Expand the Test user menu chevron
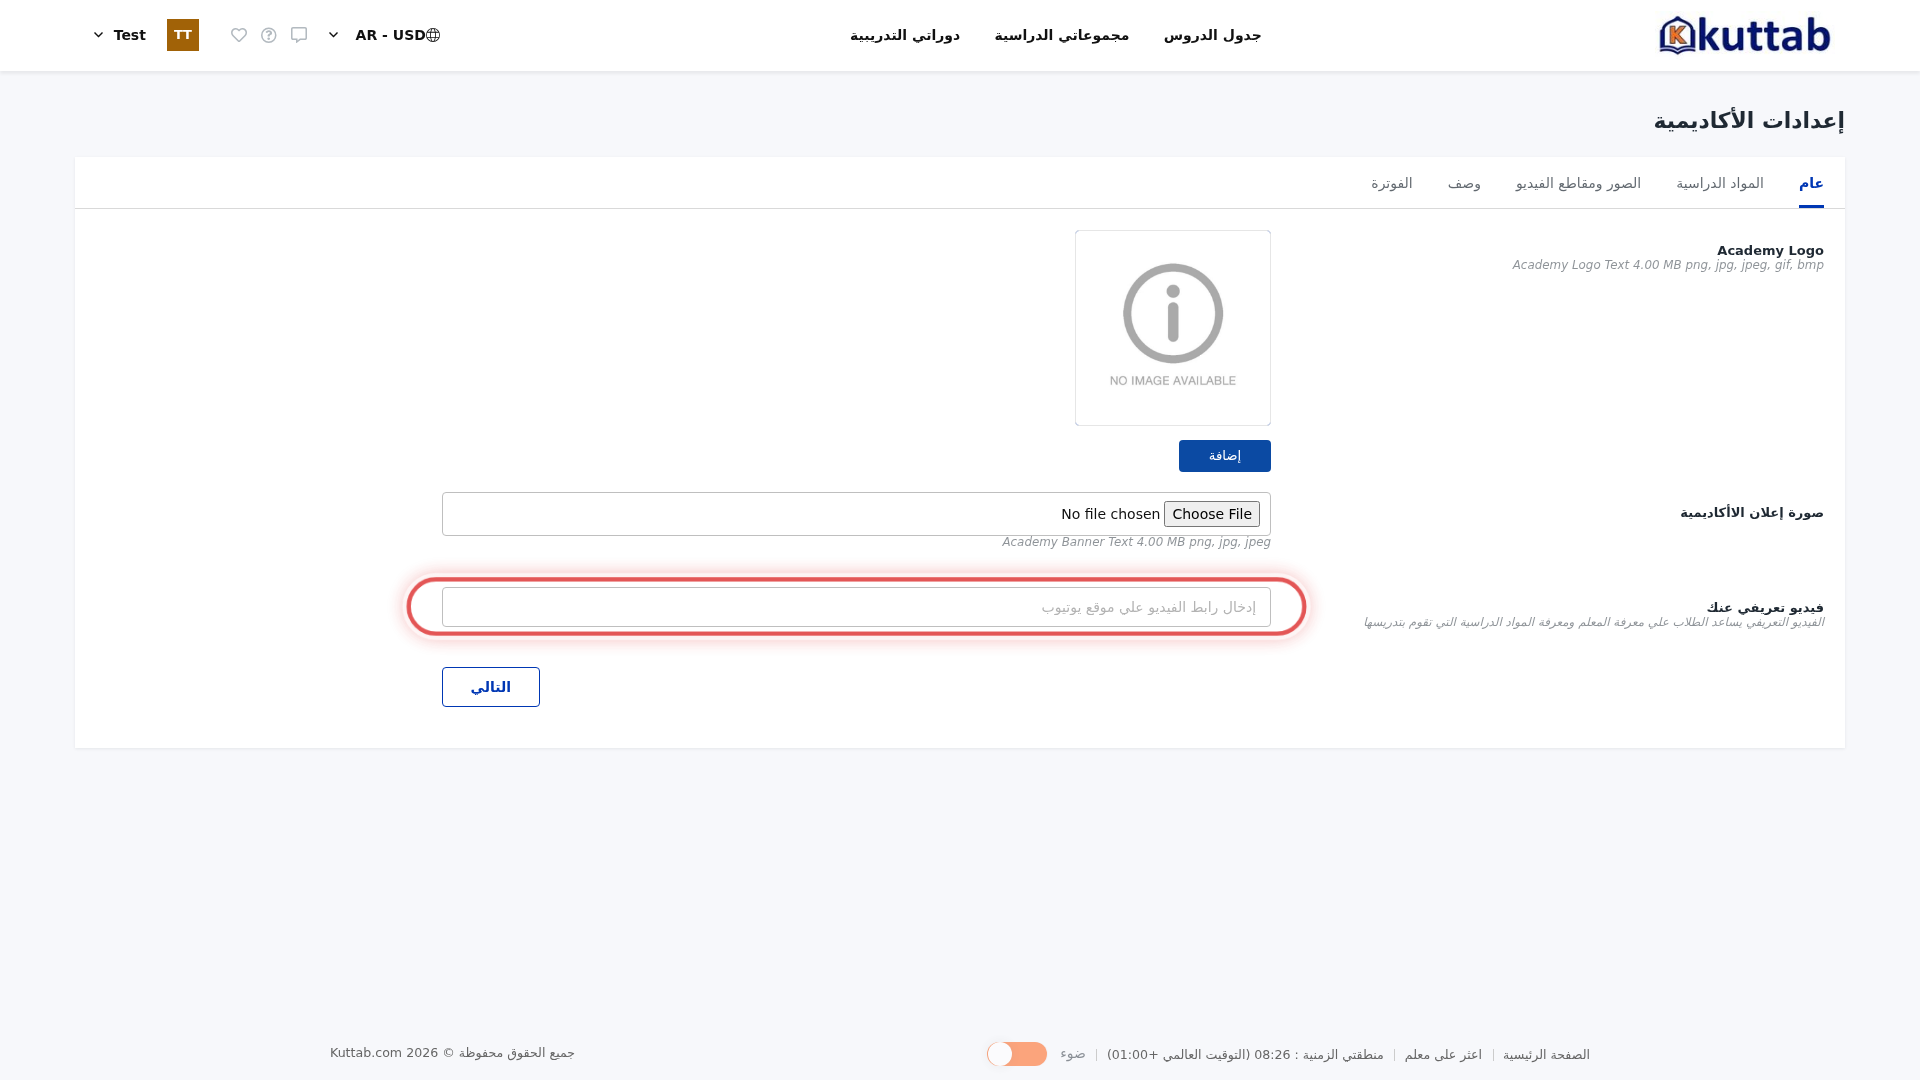1920x1080 pixels. coord(98,35)
